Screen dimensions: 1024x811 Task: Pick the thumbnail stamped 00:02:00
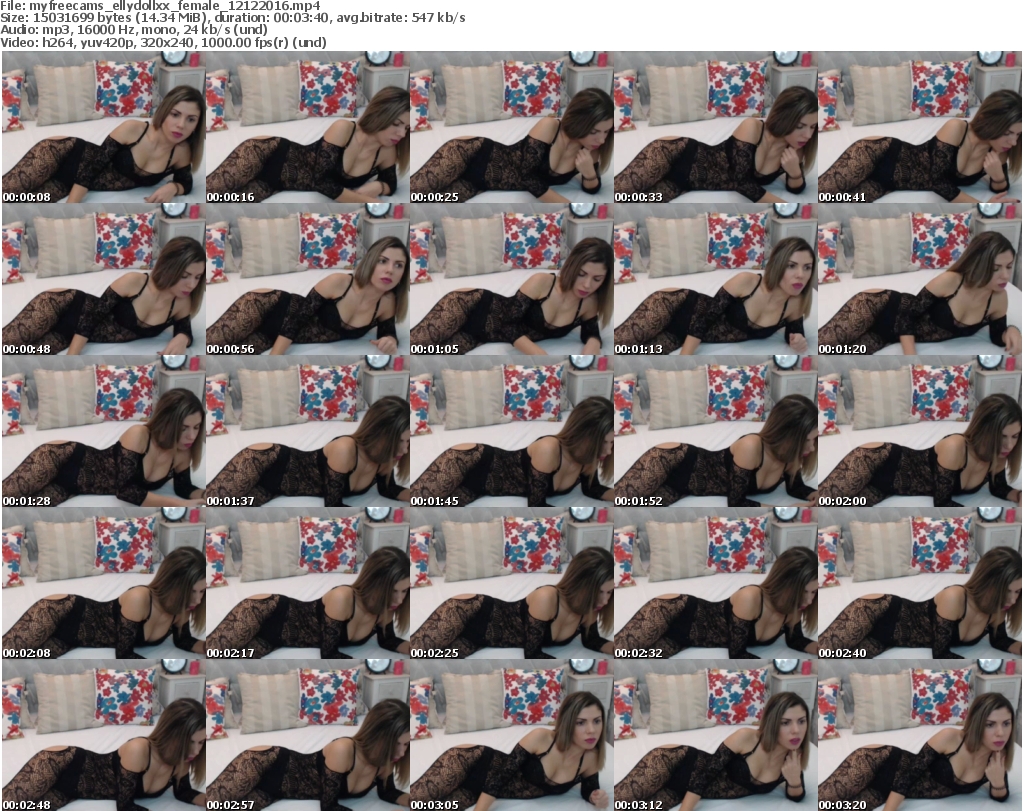(x=919, y=432)
